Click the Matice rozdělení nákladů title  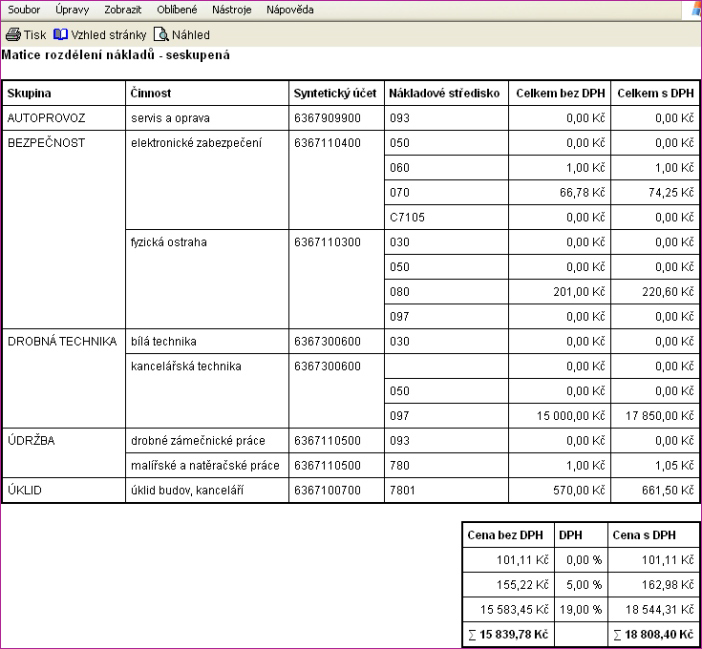pyautogui.click(x=116, y=55)
